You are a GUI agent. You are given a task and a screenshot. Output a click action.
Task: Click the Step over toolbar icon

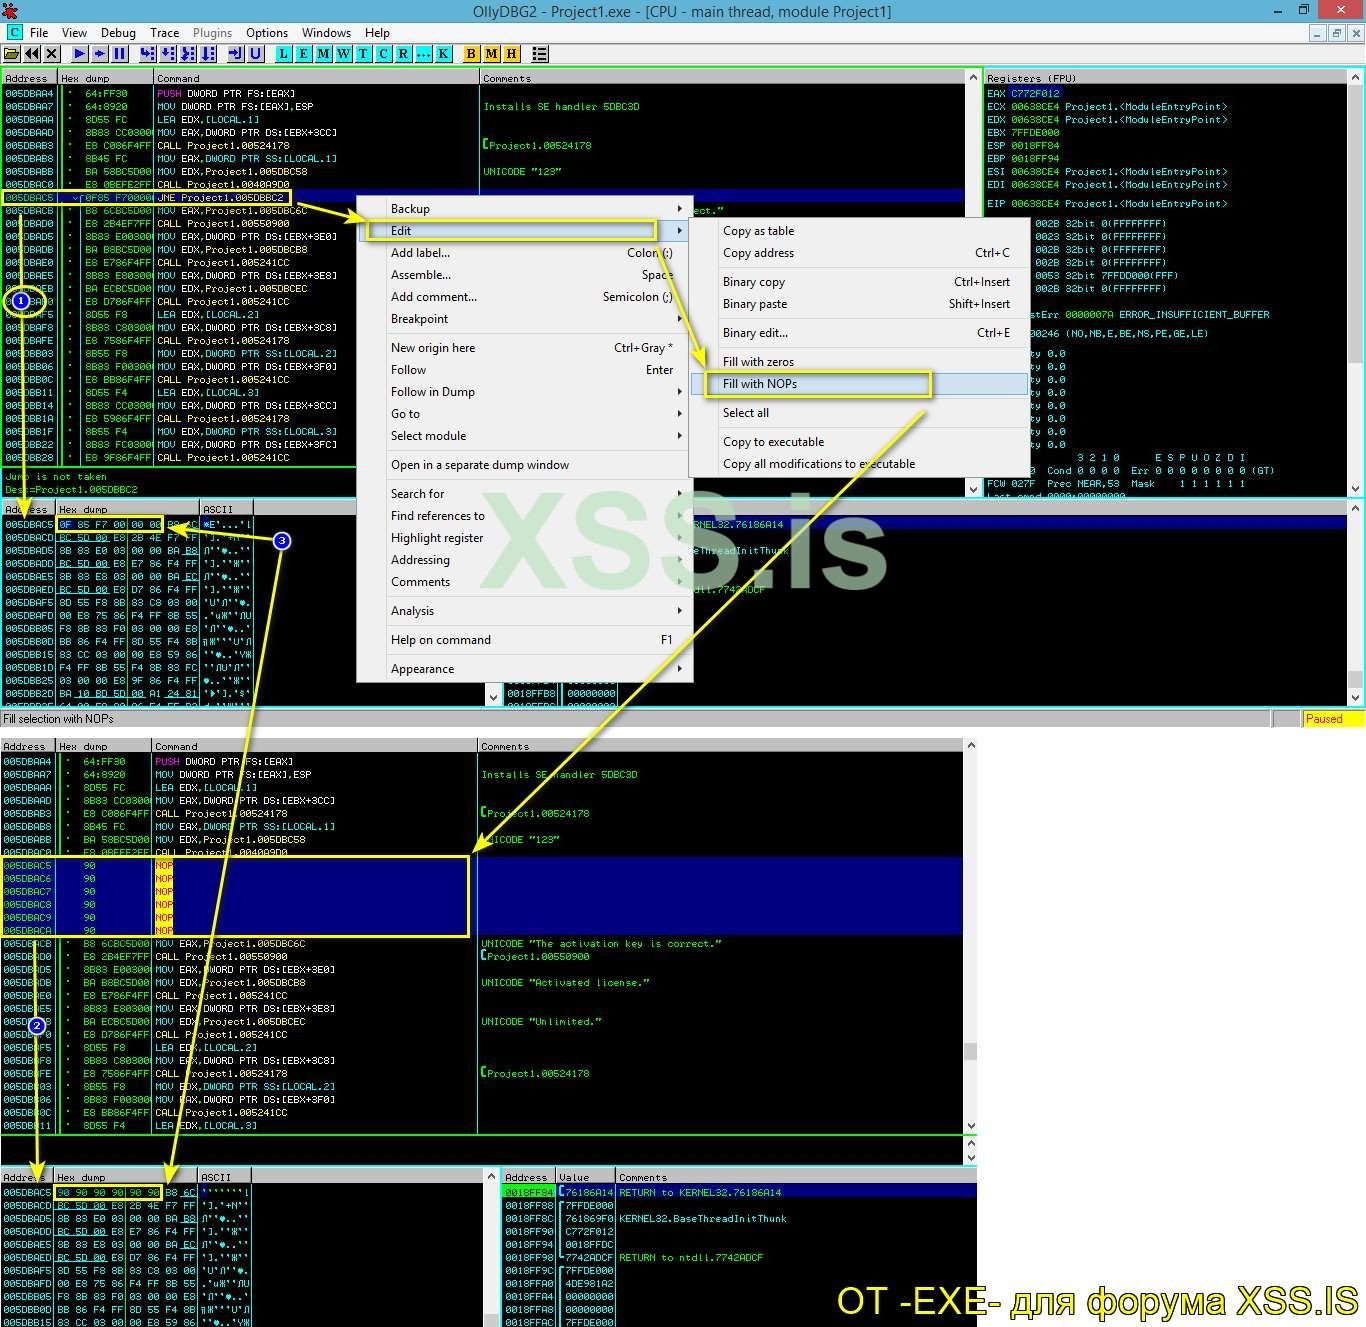coord(168,54)
